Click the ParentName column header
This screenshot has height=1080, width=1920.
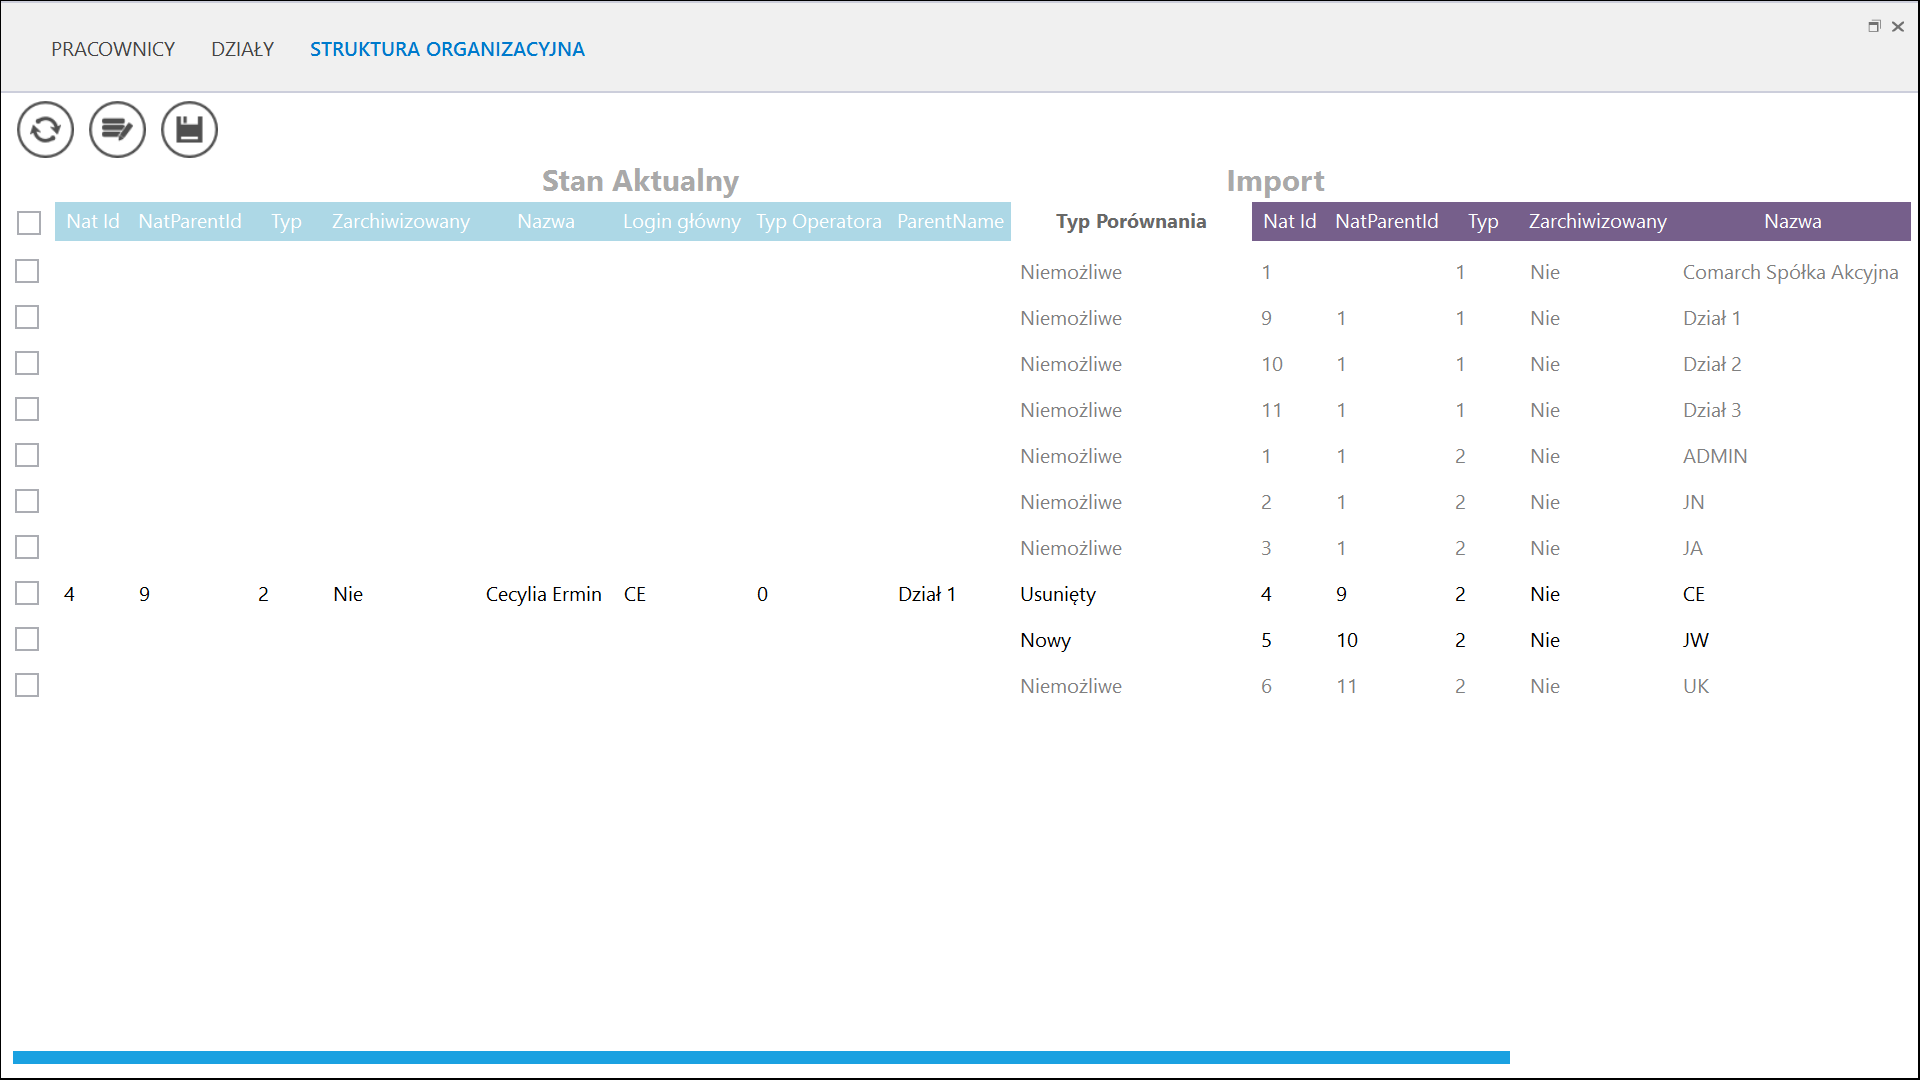coord(950,221)
